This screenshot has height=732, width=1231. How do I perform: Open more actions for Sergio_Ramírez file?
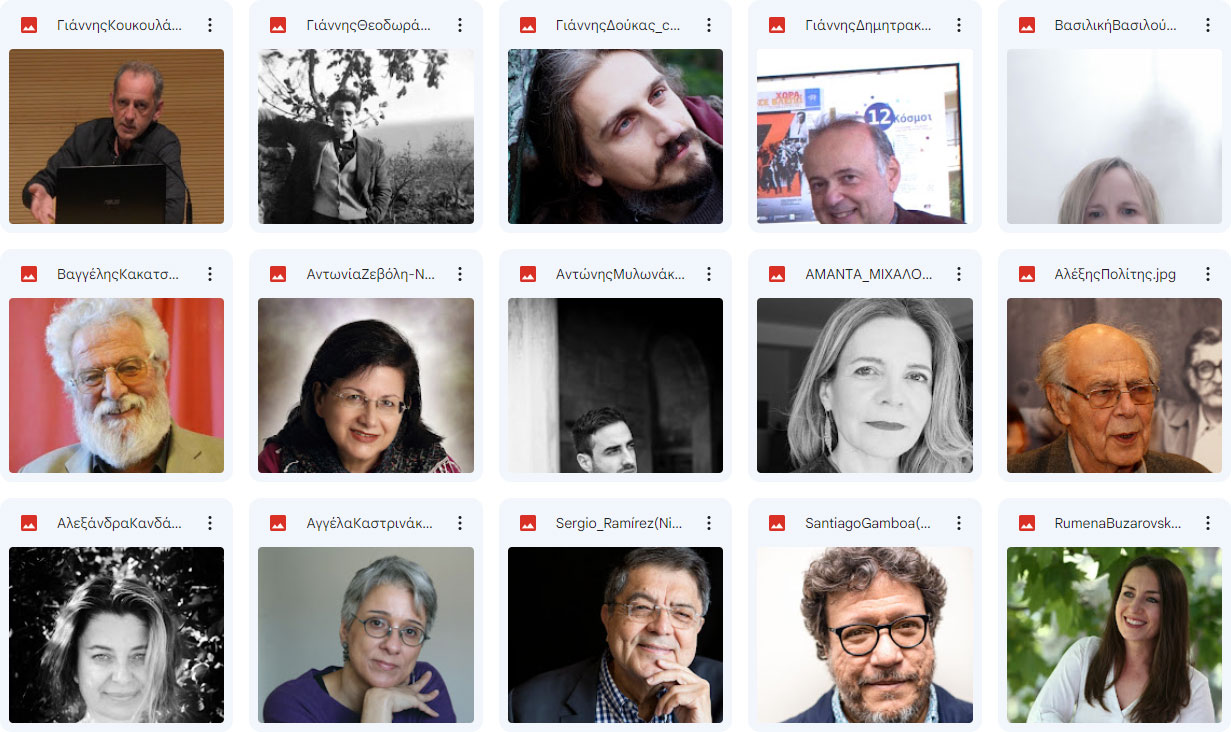pyautogui.click(x=709, y=523)
